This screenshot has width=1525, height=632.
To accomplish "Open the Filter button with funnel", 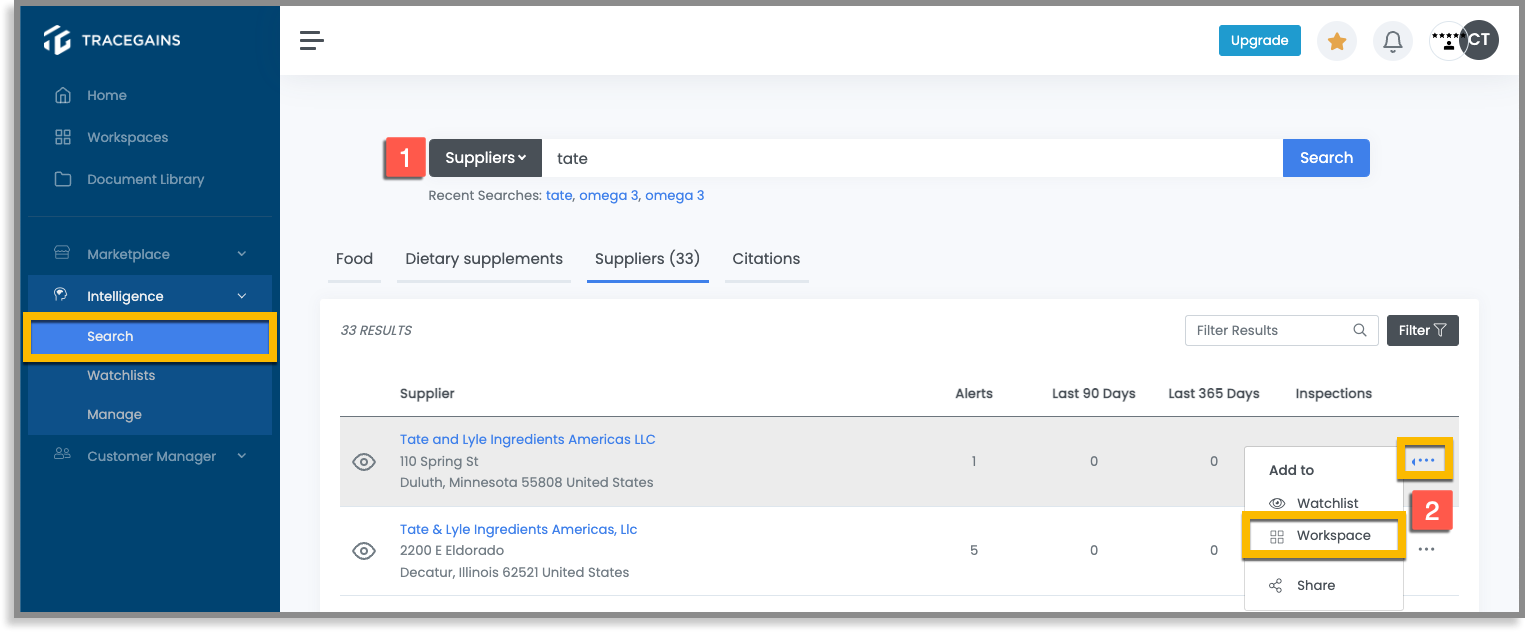I will 1422,330.
